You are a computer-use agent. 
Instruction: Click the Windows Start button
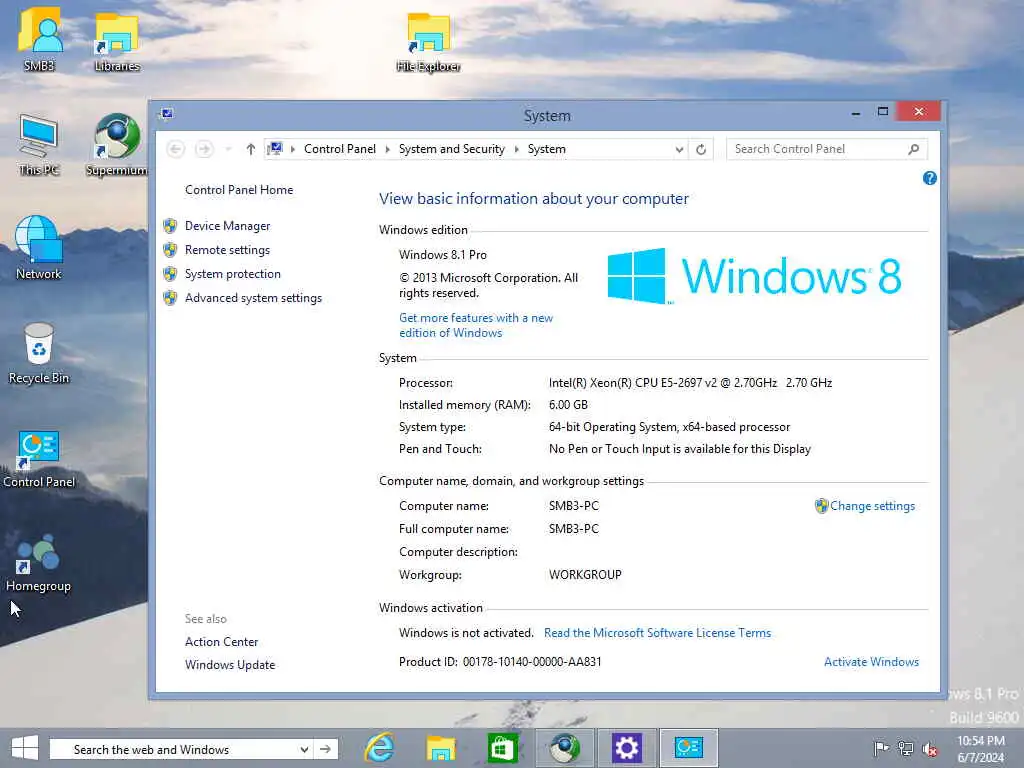[x=25, y=748]
